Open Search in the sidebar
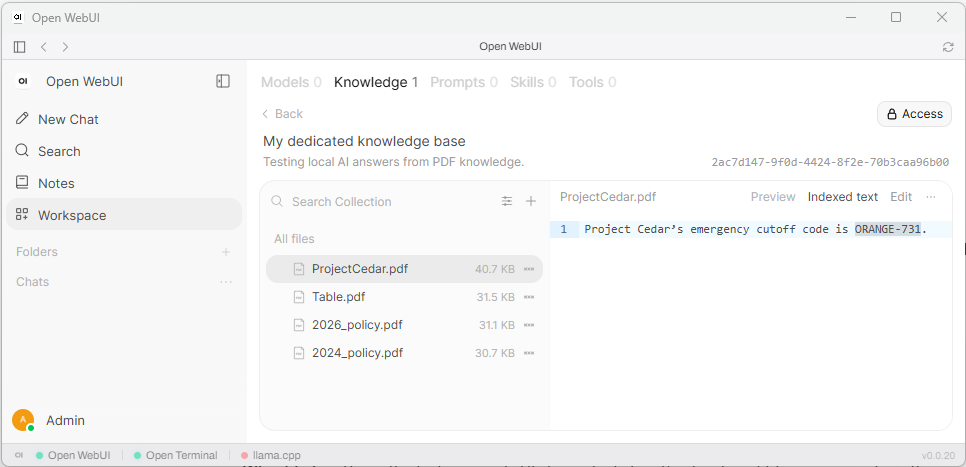This screenshot has height=467, width=966. pyautogui.click(x=123, y=152)
